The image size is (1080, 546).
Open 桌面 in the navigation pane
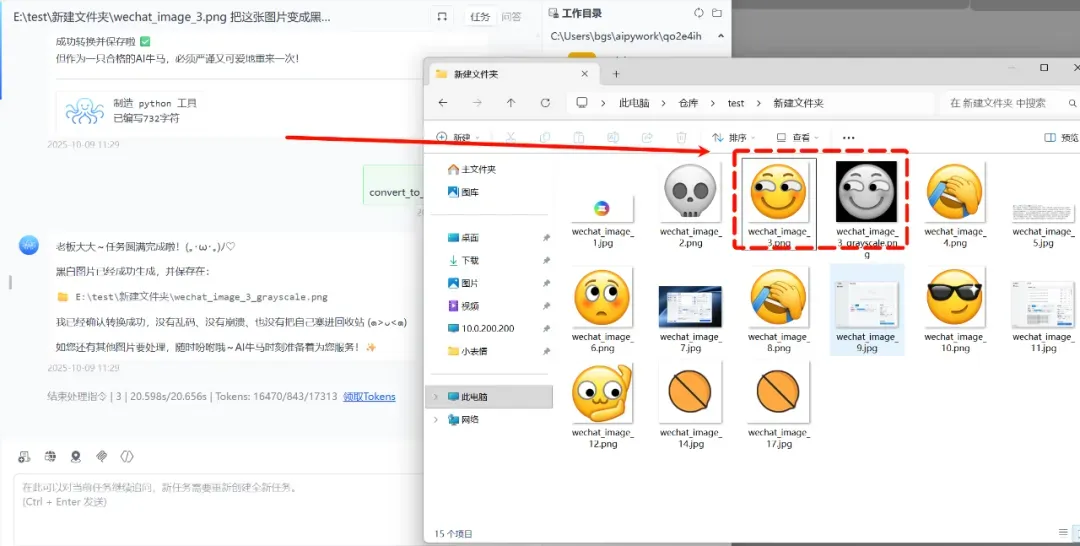pos(464,238)
